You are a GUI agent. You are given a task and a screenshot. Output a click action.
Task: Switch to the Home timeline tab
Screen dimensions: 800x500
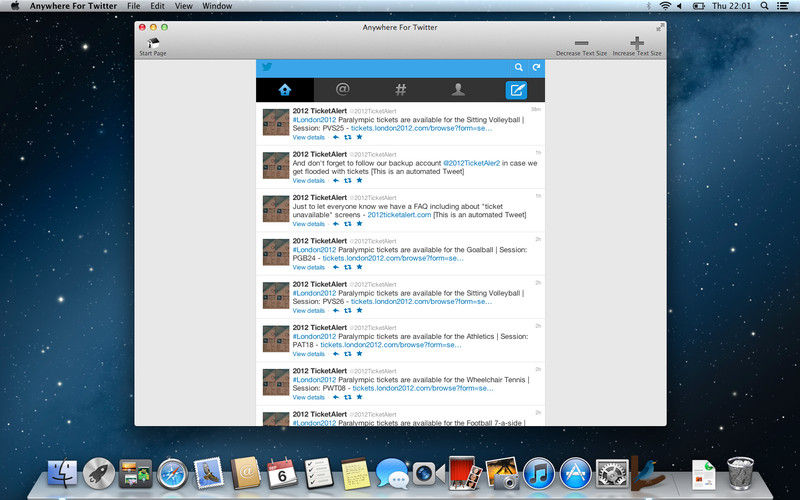coord(285,90)
